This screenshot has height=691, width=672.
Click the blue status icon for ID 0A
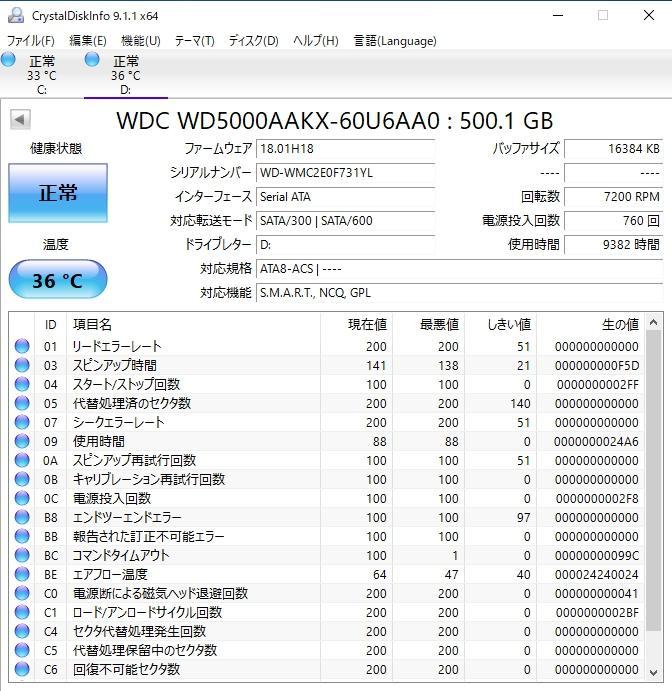[22, 460]
